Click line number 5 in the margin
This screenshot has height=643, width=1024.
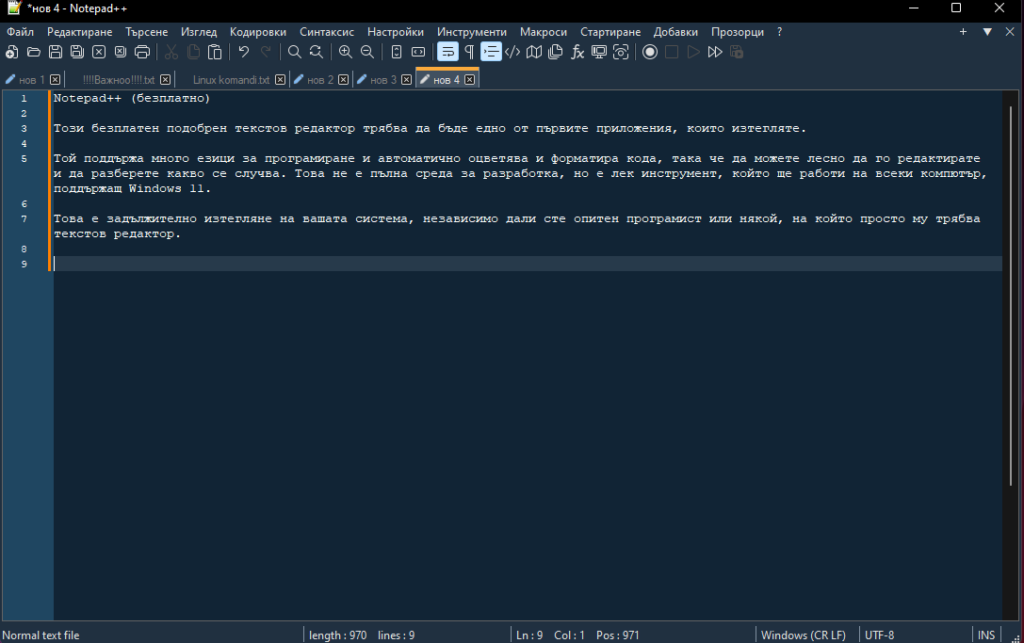point(24,159)
